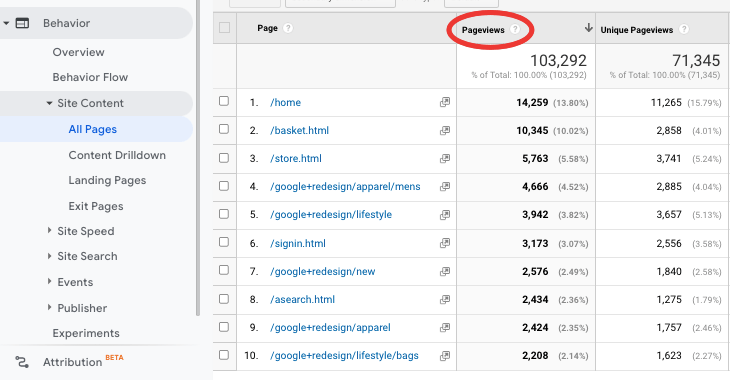Open help tooltip for Pageviews column
The width and height of the screenshot is (730, 380).
pyautogui.click(x=515, y=29)
